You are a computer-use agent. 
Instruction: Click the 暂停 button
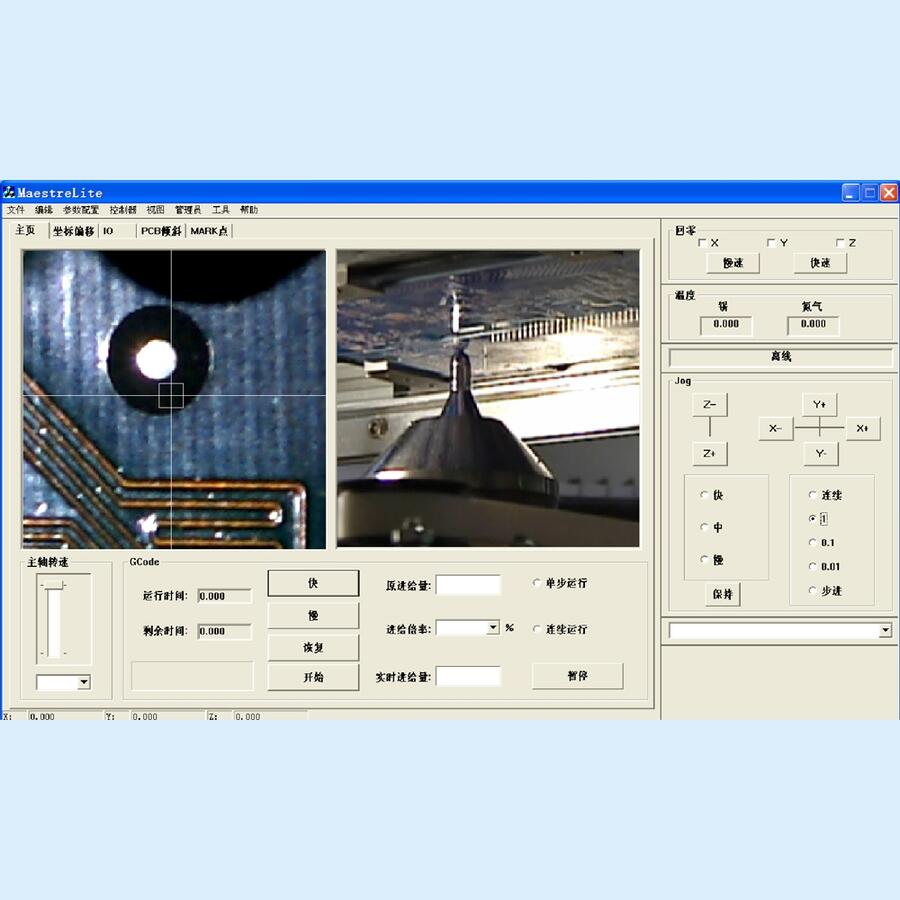coord(577,676)
